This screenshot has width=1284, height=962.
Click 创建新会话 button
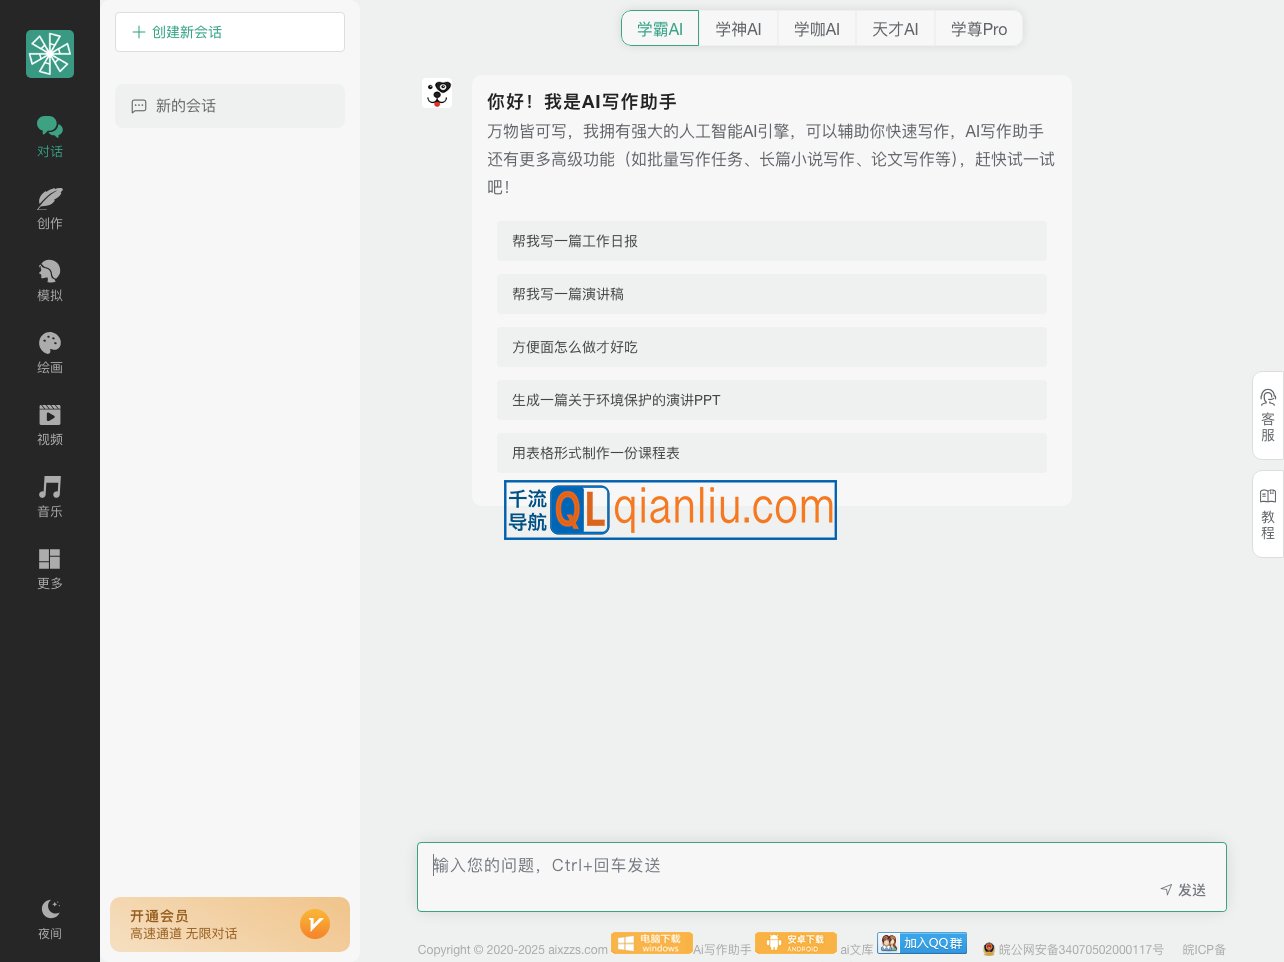click(230, 32)
